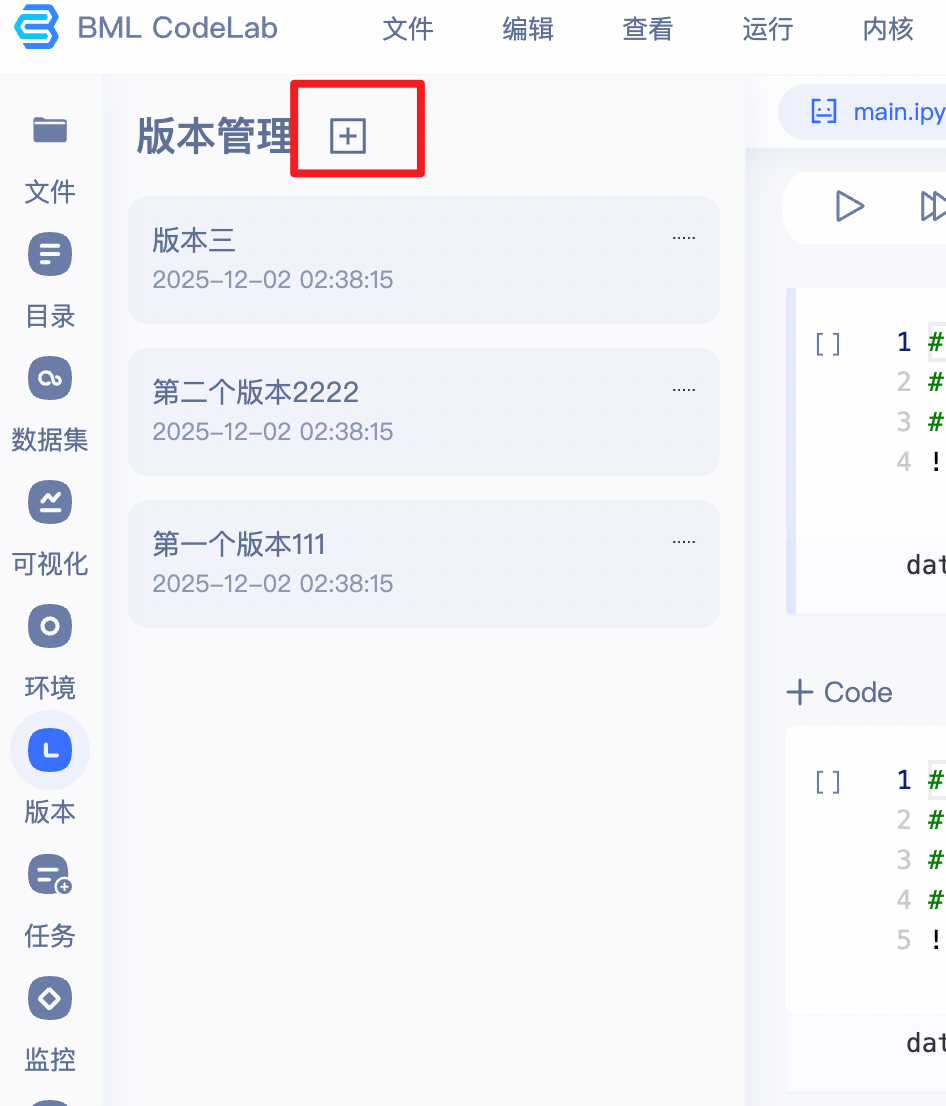
Task: Open the more options menu for 第二个版本2222
Action: [x=683, y=388]
